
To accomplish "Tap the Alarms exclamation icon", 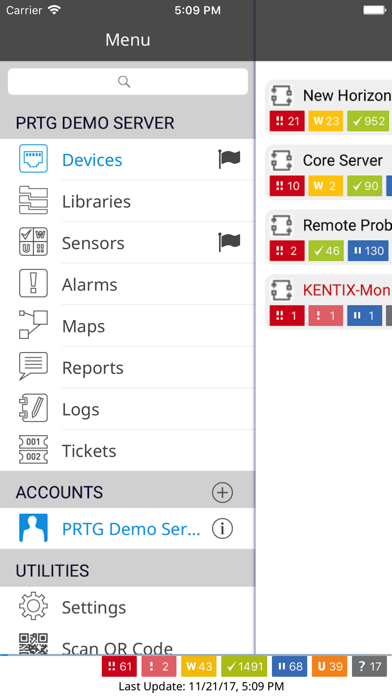I will click(33, 283).
